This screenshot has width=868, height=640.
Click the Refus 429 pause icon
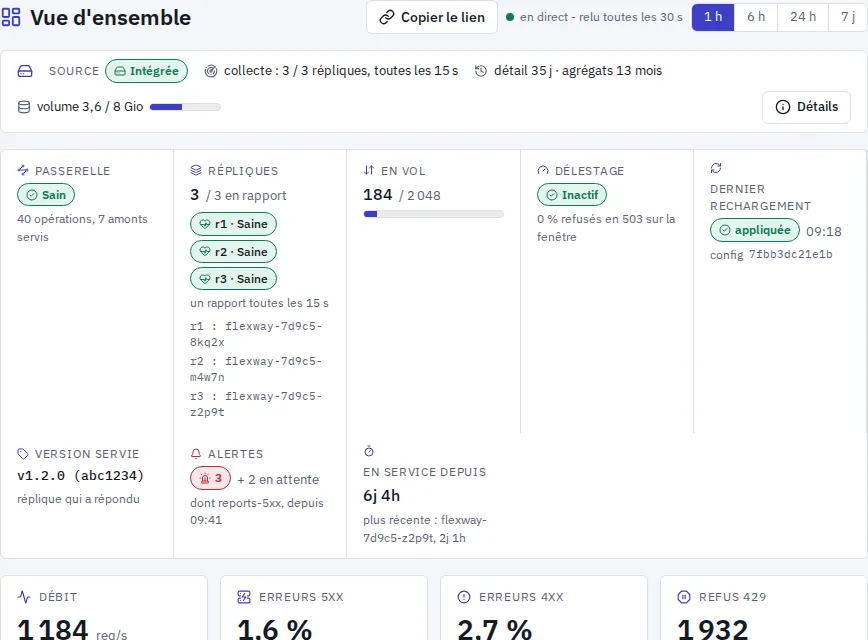pos(684,597)
